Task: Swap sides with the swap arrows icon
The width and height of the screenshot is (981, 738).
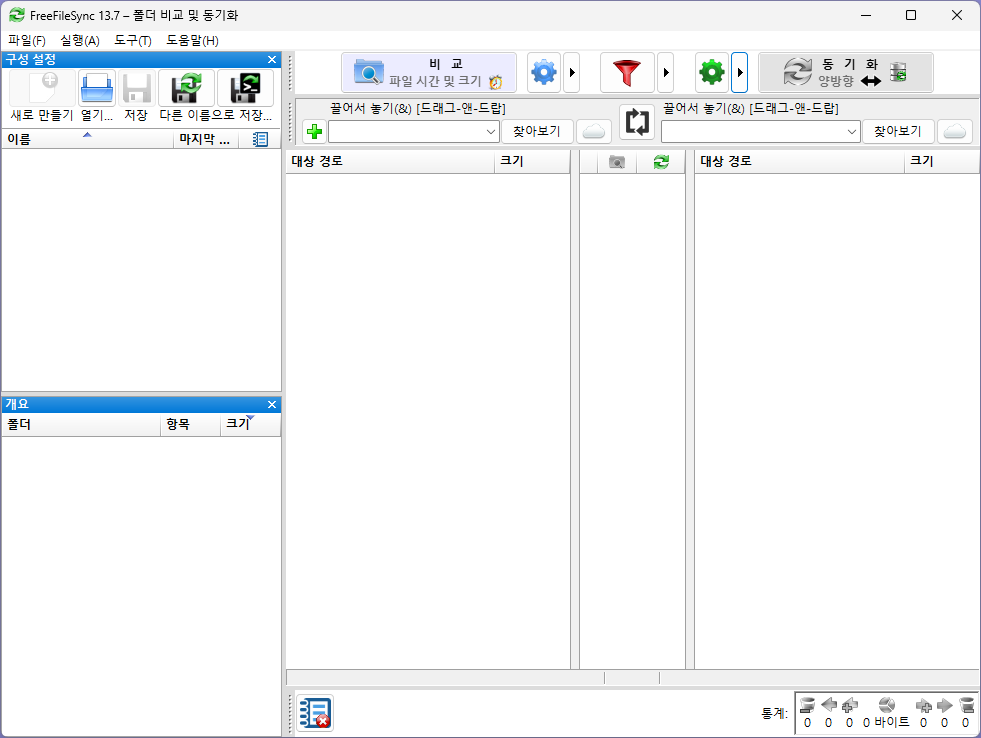Action: [637, 121]
